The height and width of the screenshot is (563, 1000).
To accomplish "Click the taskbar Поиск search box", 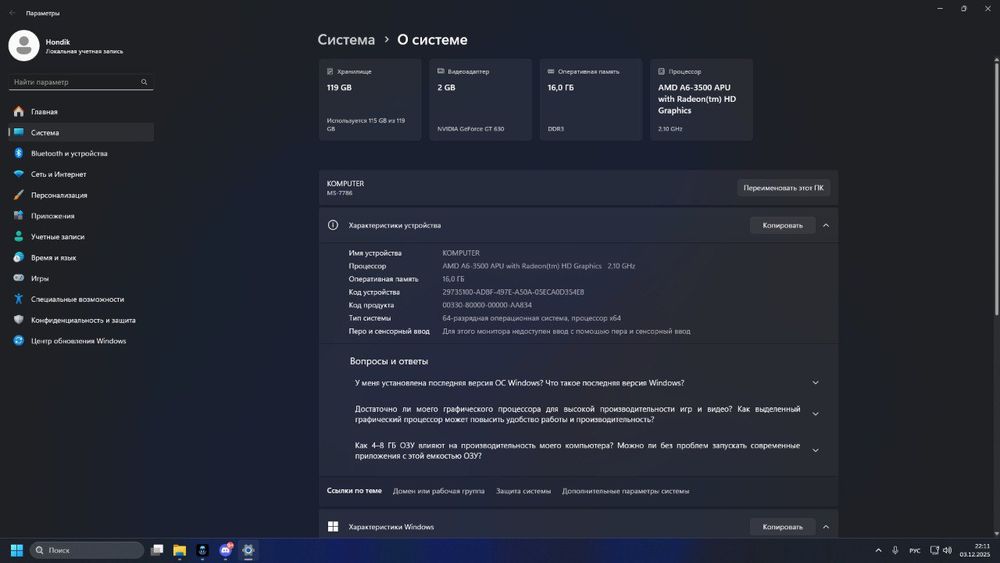I will 87,550.
